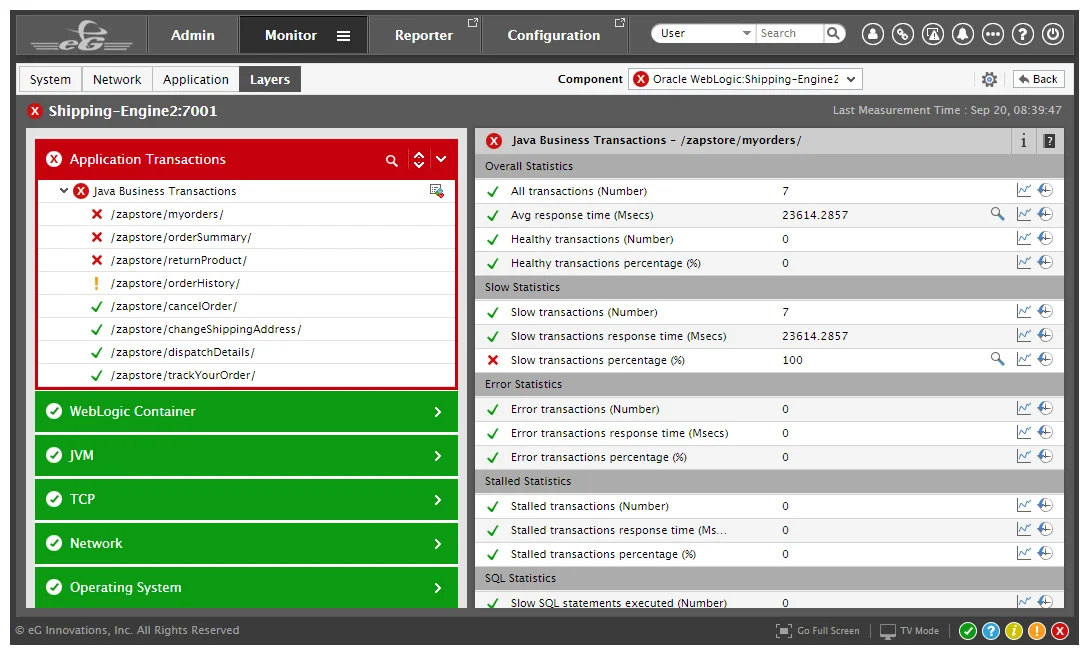The width and height of the screenshot is (1089, 655).
Task: Select /zapstore/changeShippingAddress/ transaction
Action: click(206, 329)
